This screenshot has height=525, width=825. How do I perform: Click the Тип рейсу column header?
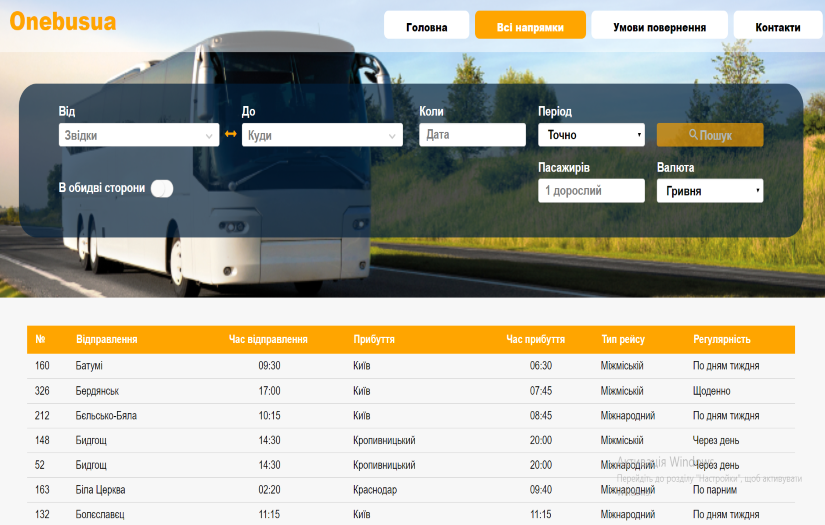(623, 339)
